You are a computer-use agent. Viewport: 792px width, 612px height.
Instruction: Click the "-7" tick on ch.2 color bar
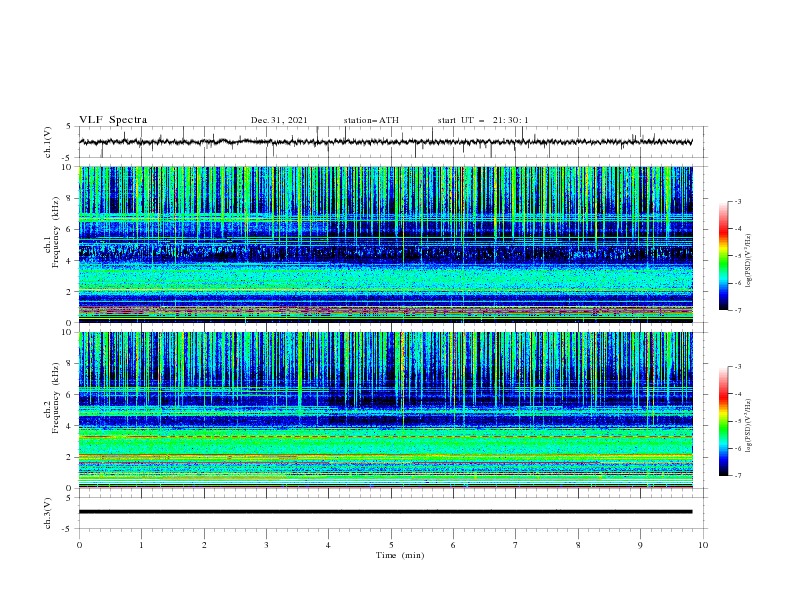point(737,476)
